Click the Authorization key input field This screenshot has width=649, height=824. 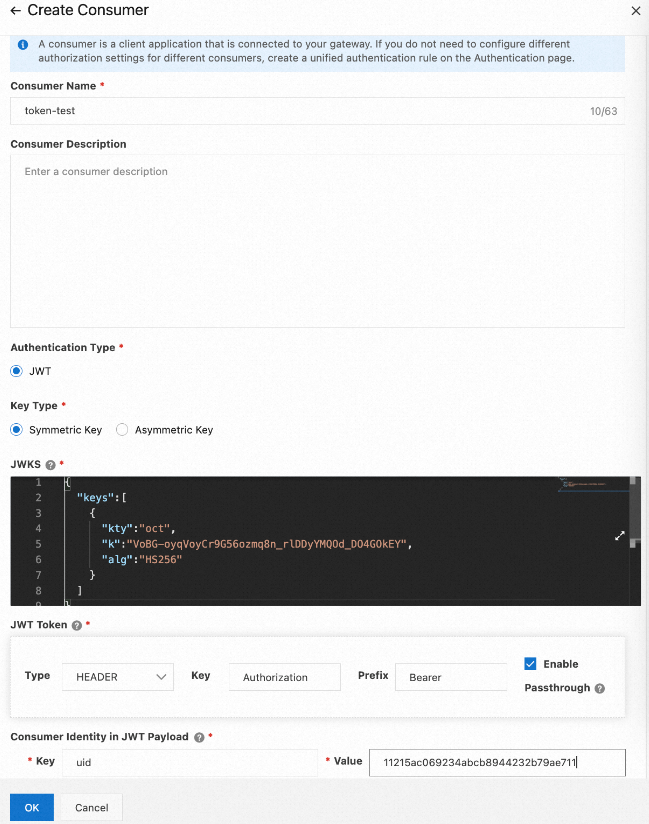(x=285, y=677)
